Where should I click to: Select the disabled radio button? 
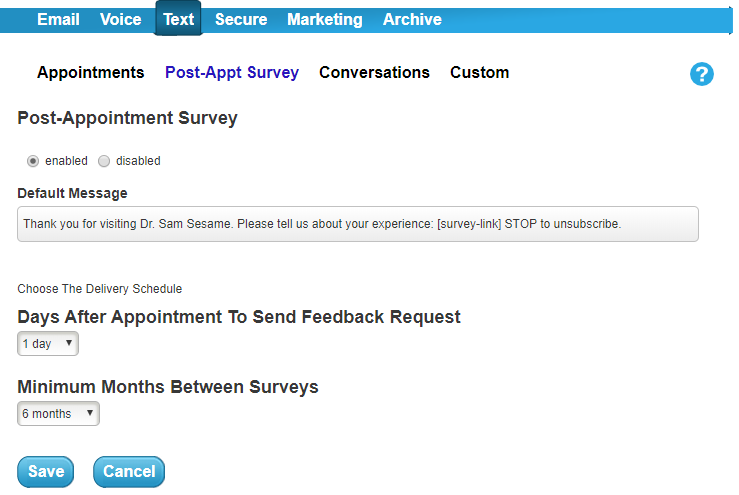[x=104, y=161]
